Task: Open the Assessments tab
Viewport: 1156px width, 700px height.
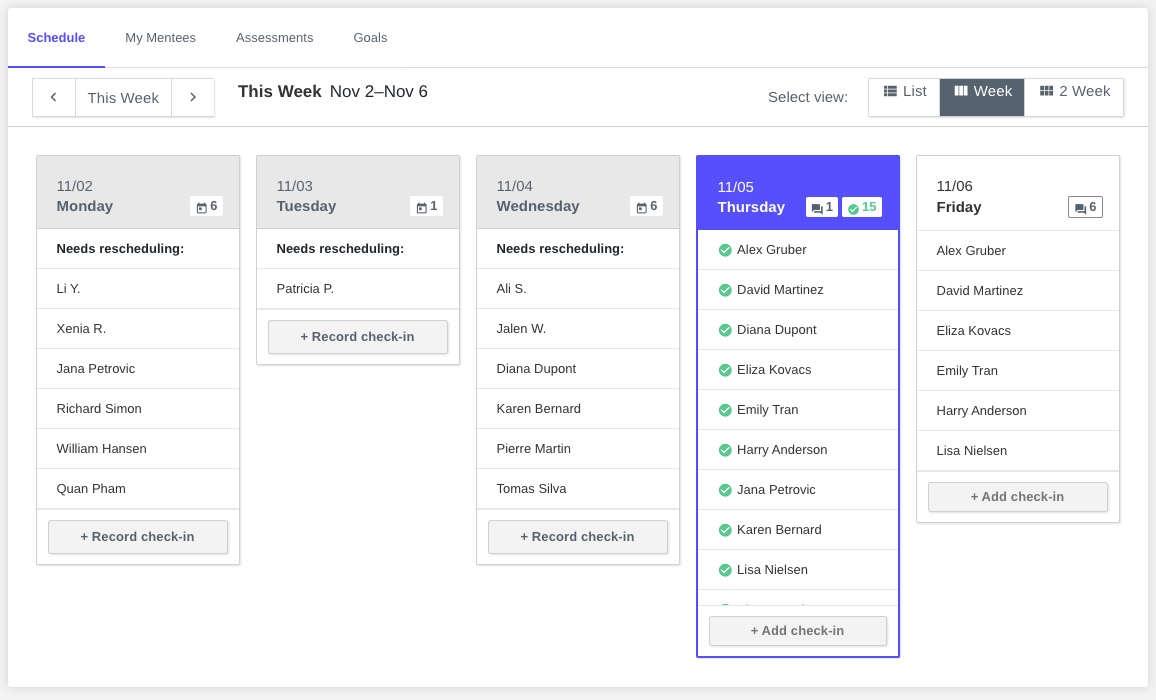Action: [274, 38]
